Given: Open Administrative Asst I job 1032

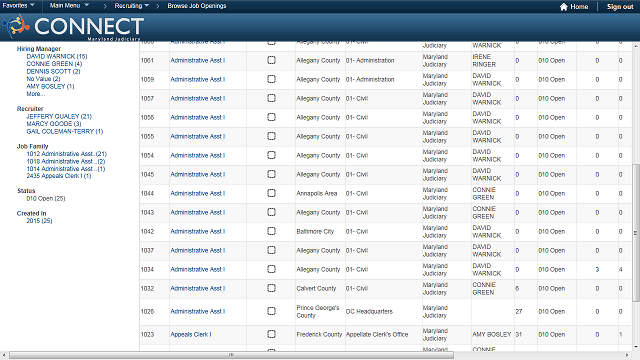Looking at the screenshot, I should pos(198,288).
